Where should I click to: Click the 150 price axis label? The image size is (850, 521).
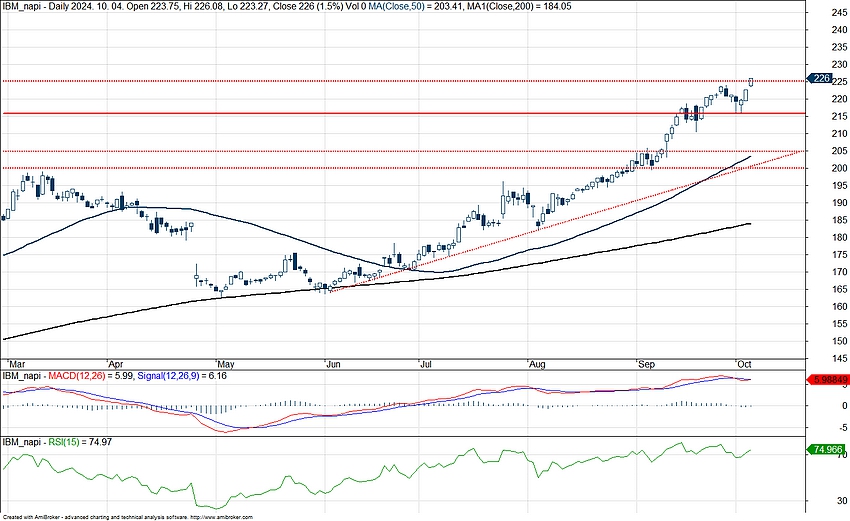[x=839, y=342]
